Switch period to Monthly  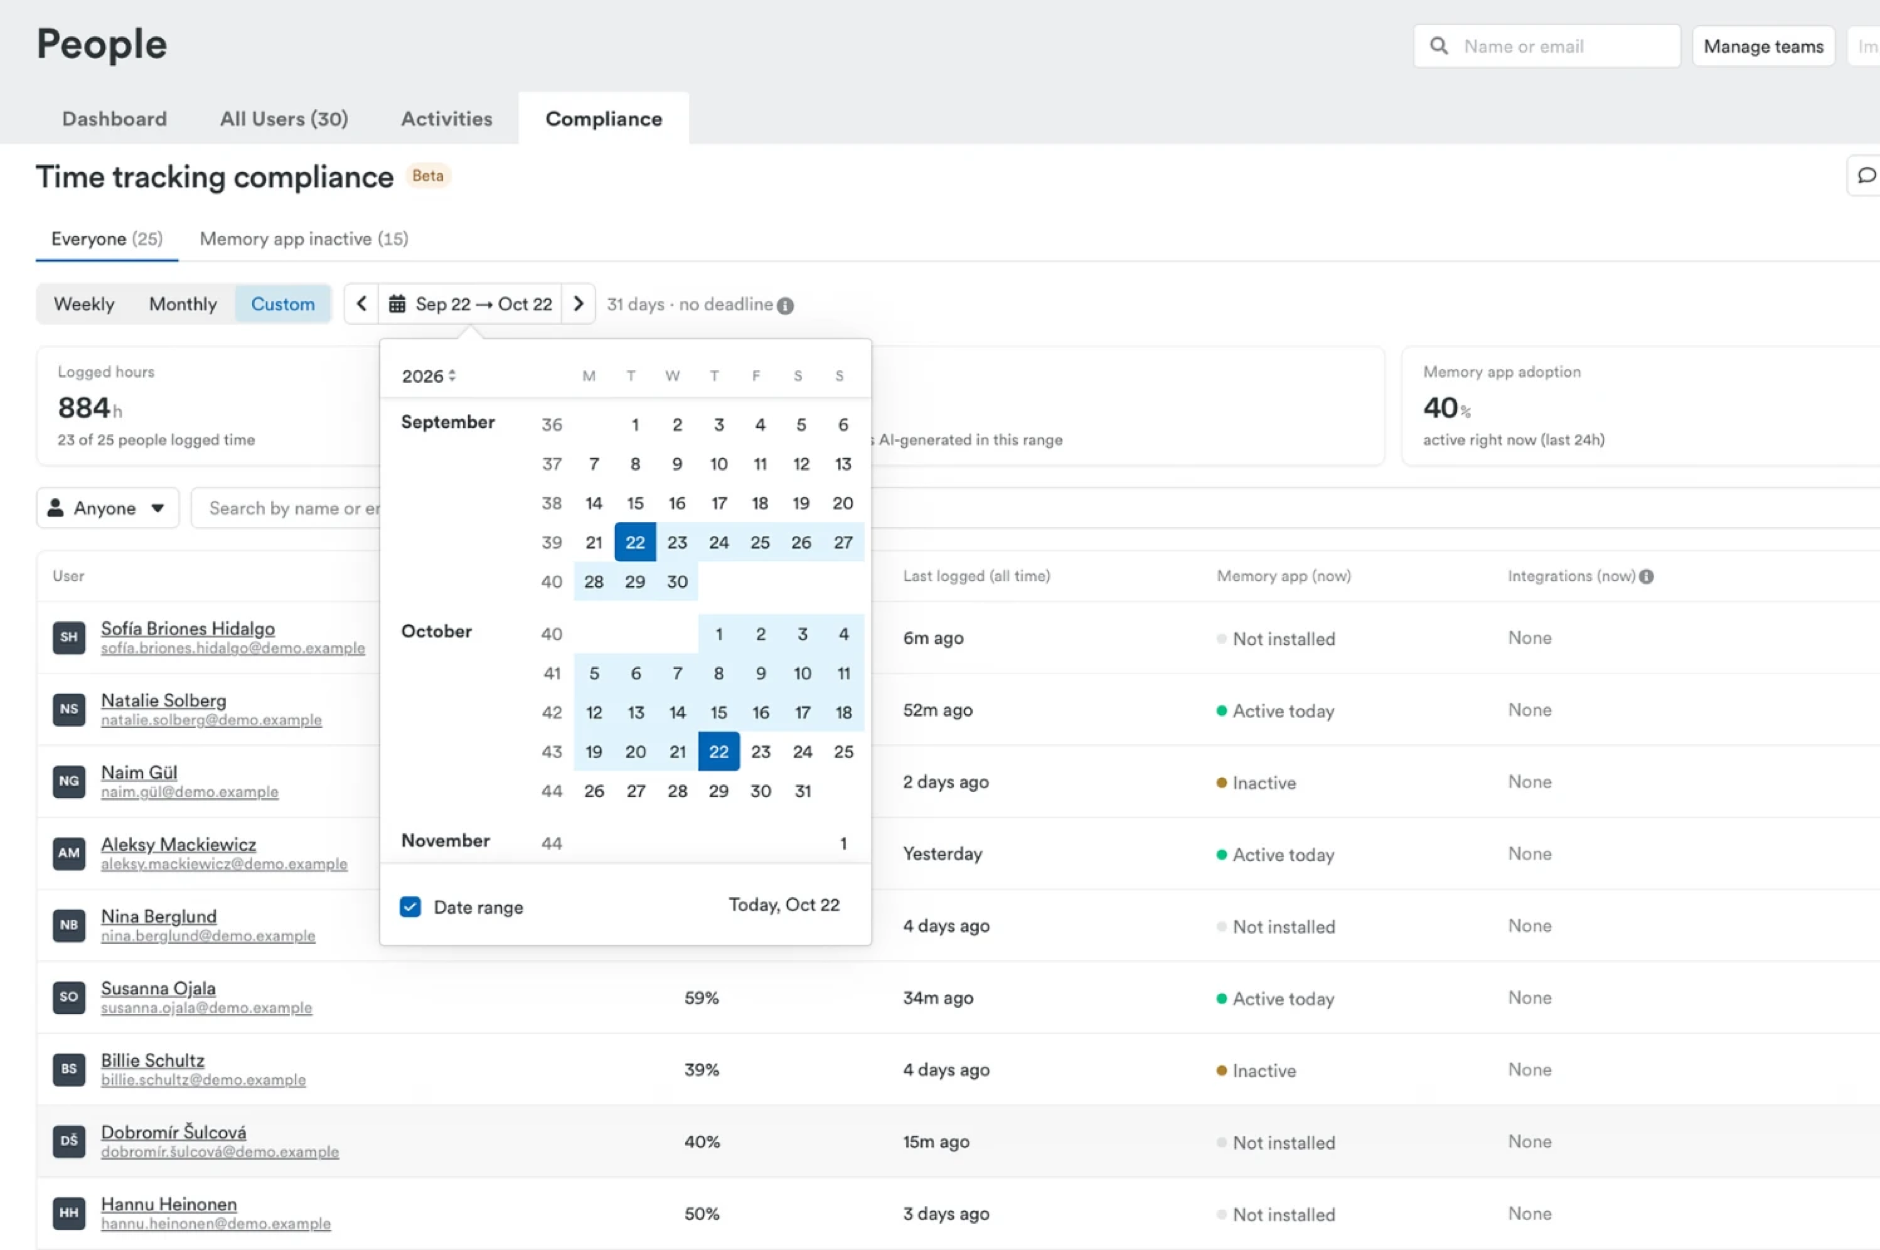183,304
